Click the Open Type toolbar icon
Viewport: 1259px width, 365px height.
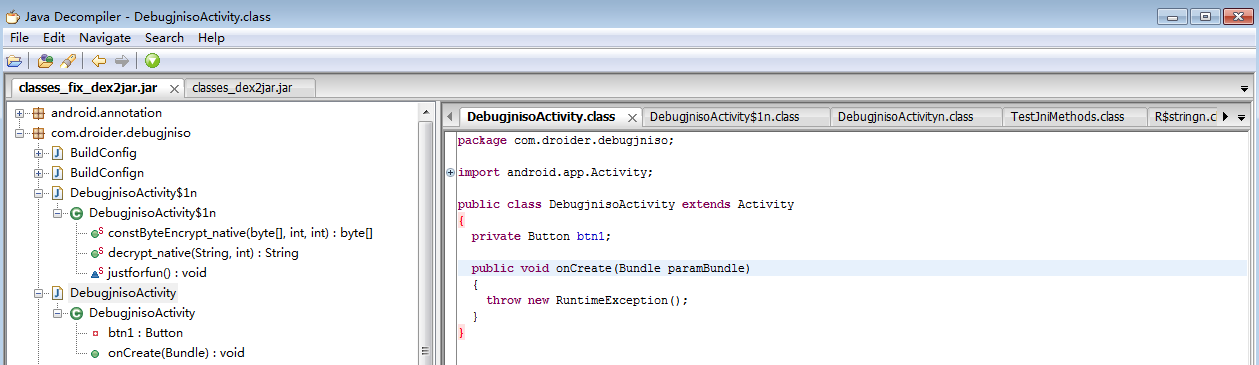click(x=45, y=61)
